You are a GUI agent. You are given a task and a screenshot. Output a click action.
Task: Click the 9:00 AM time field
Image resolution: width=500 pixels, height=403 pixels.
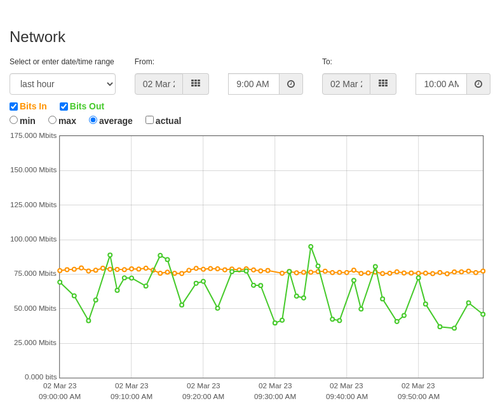point(254,84)
